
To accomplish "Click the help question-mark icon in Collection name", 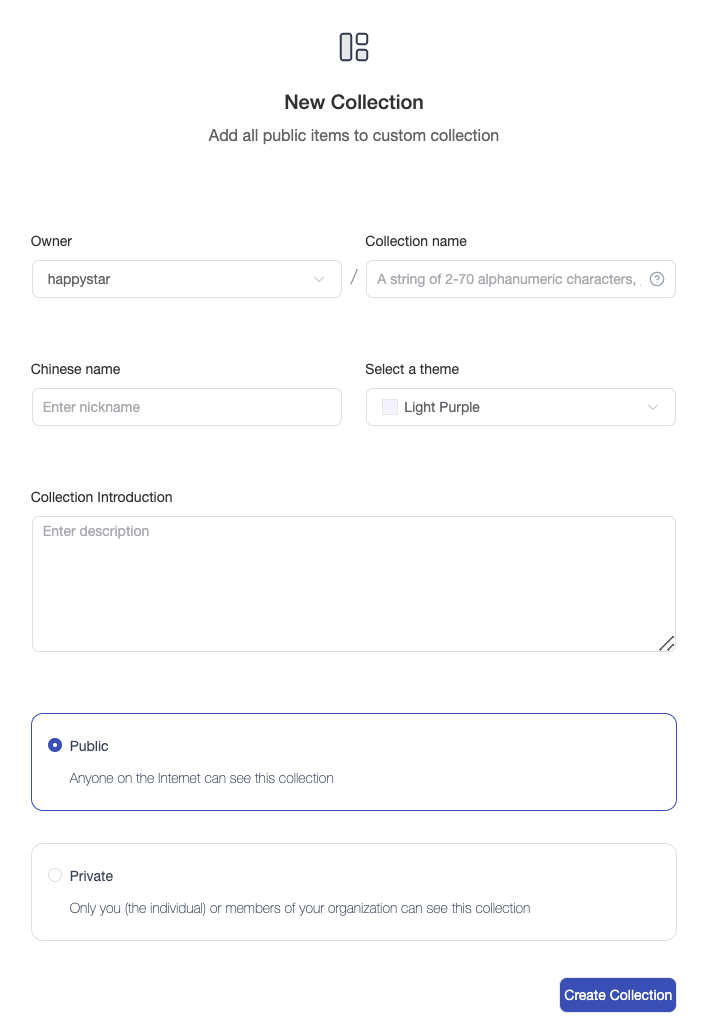I will (x=657, y=279).
